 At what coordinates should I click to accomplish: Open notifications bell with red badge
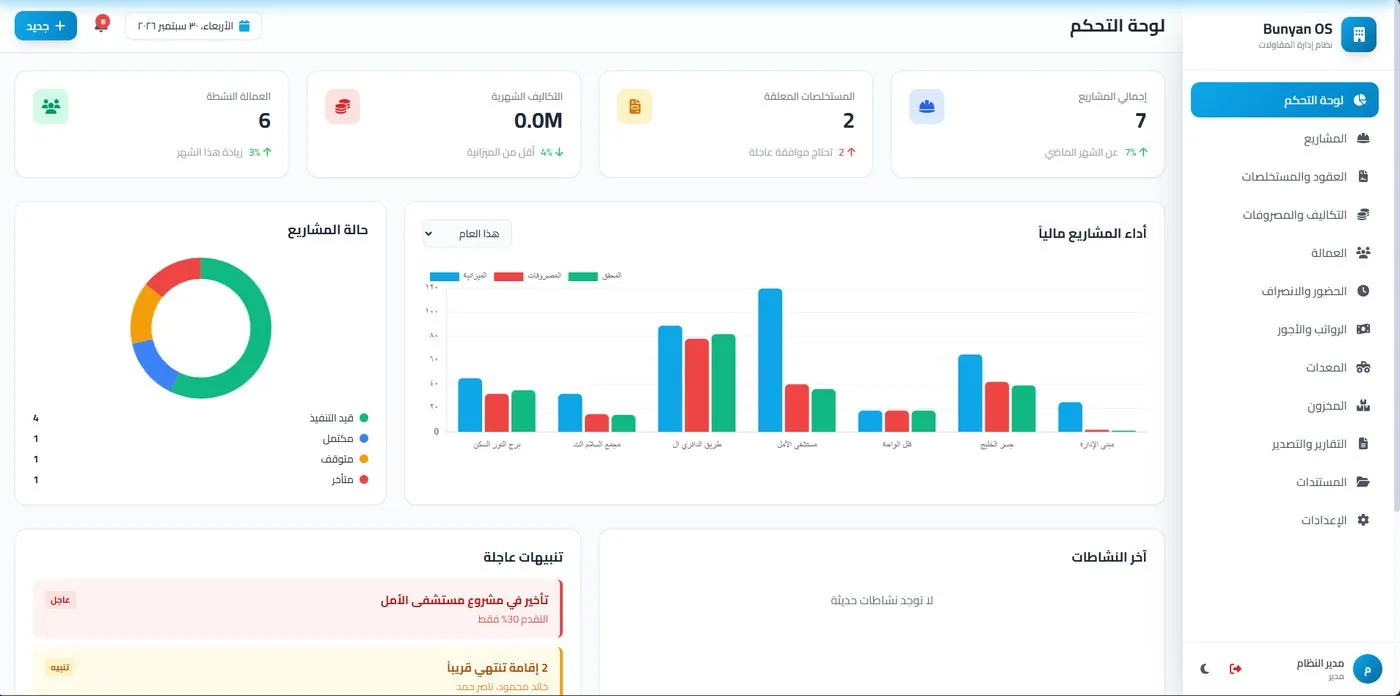101,24
